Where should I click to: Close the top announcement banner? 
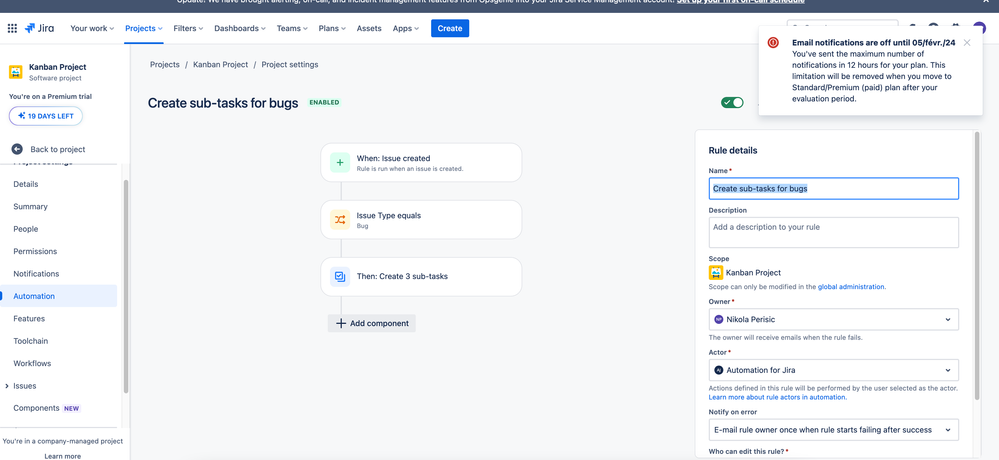(986, 2)
